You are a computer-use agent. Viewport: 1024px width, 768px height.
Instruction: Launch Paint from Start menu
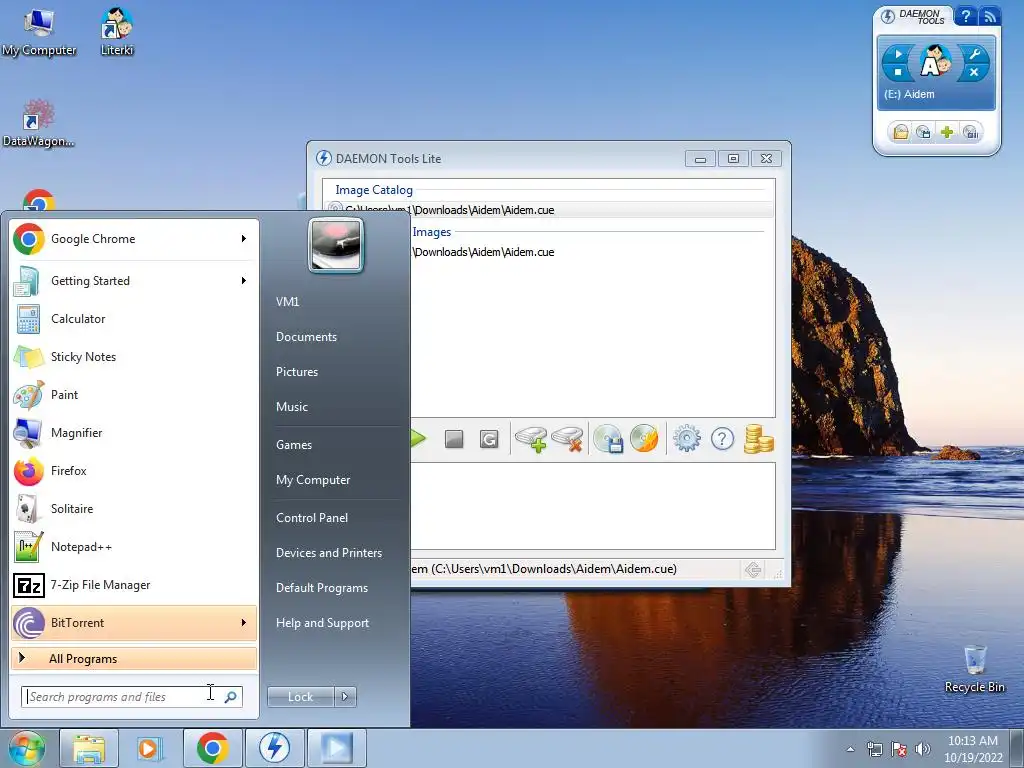[133, 394]
